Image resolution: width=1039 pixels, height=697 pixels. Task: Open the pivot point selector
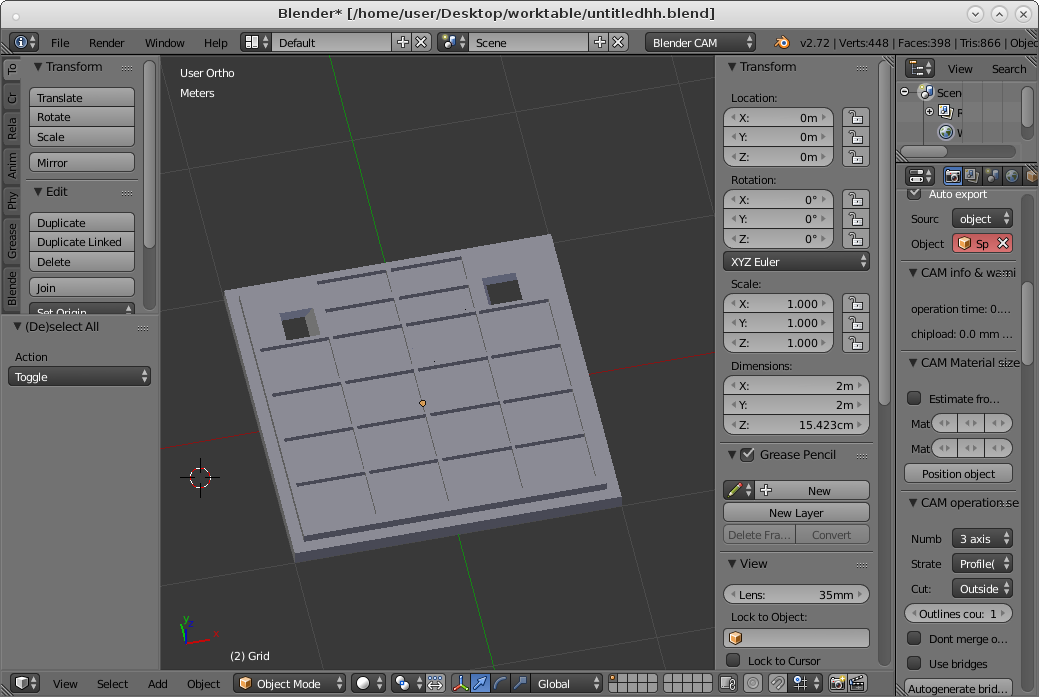coord(406,683)
